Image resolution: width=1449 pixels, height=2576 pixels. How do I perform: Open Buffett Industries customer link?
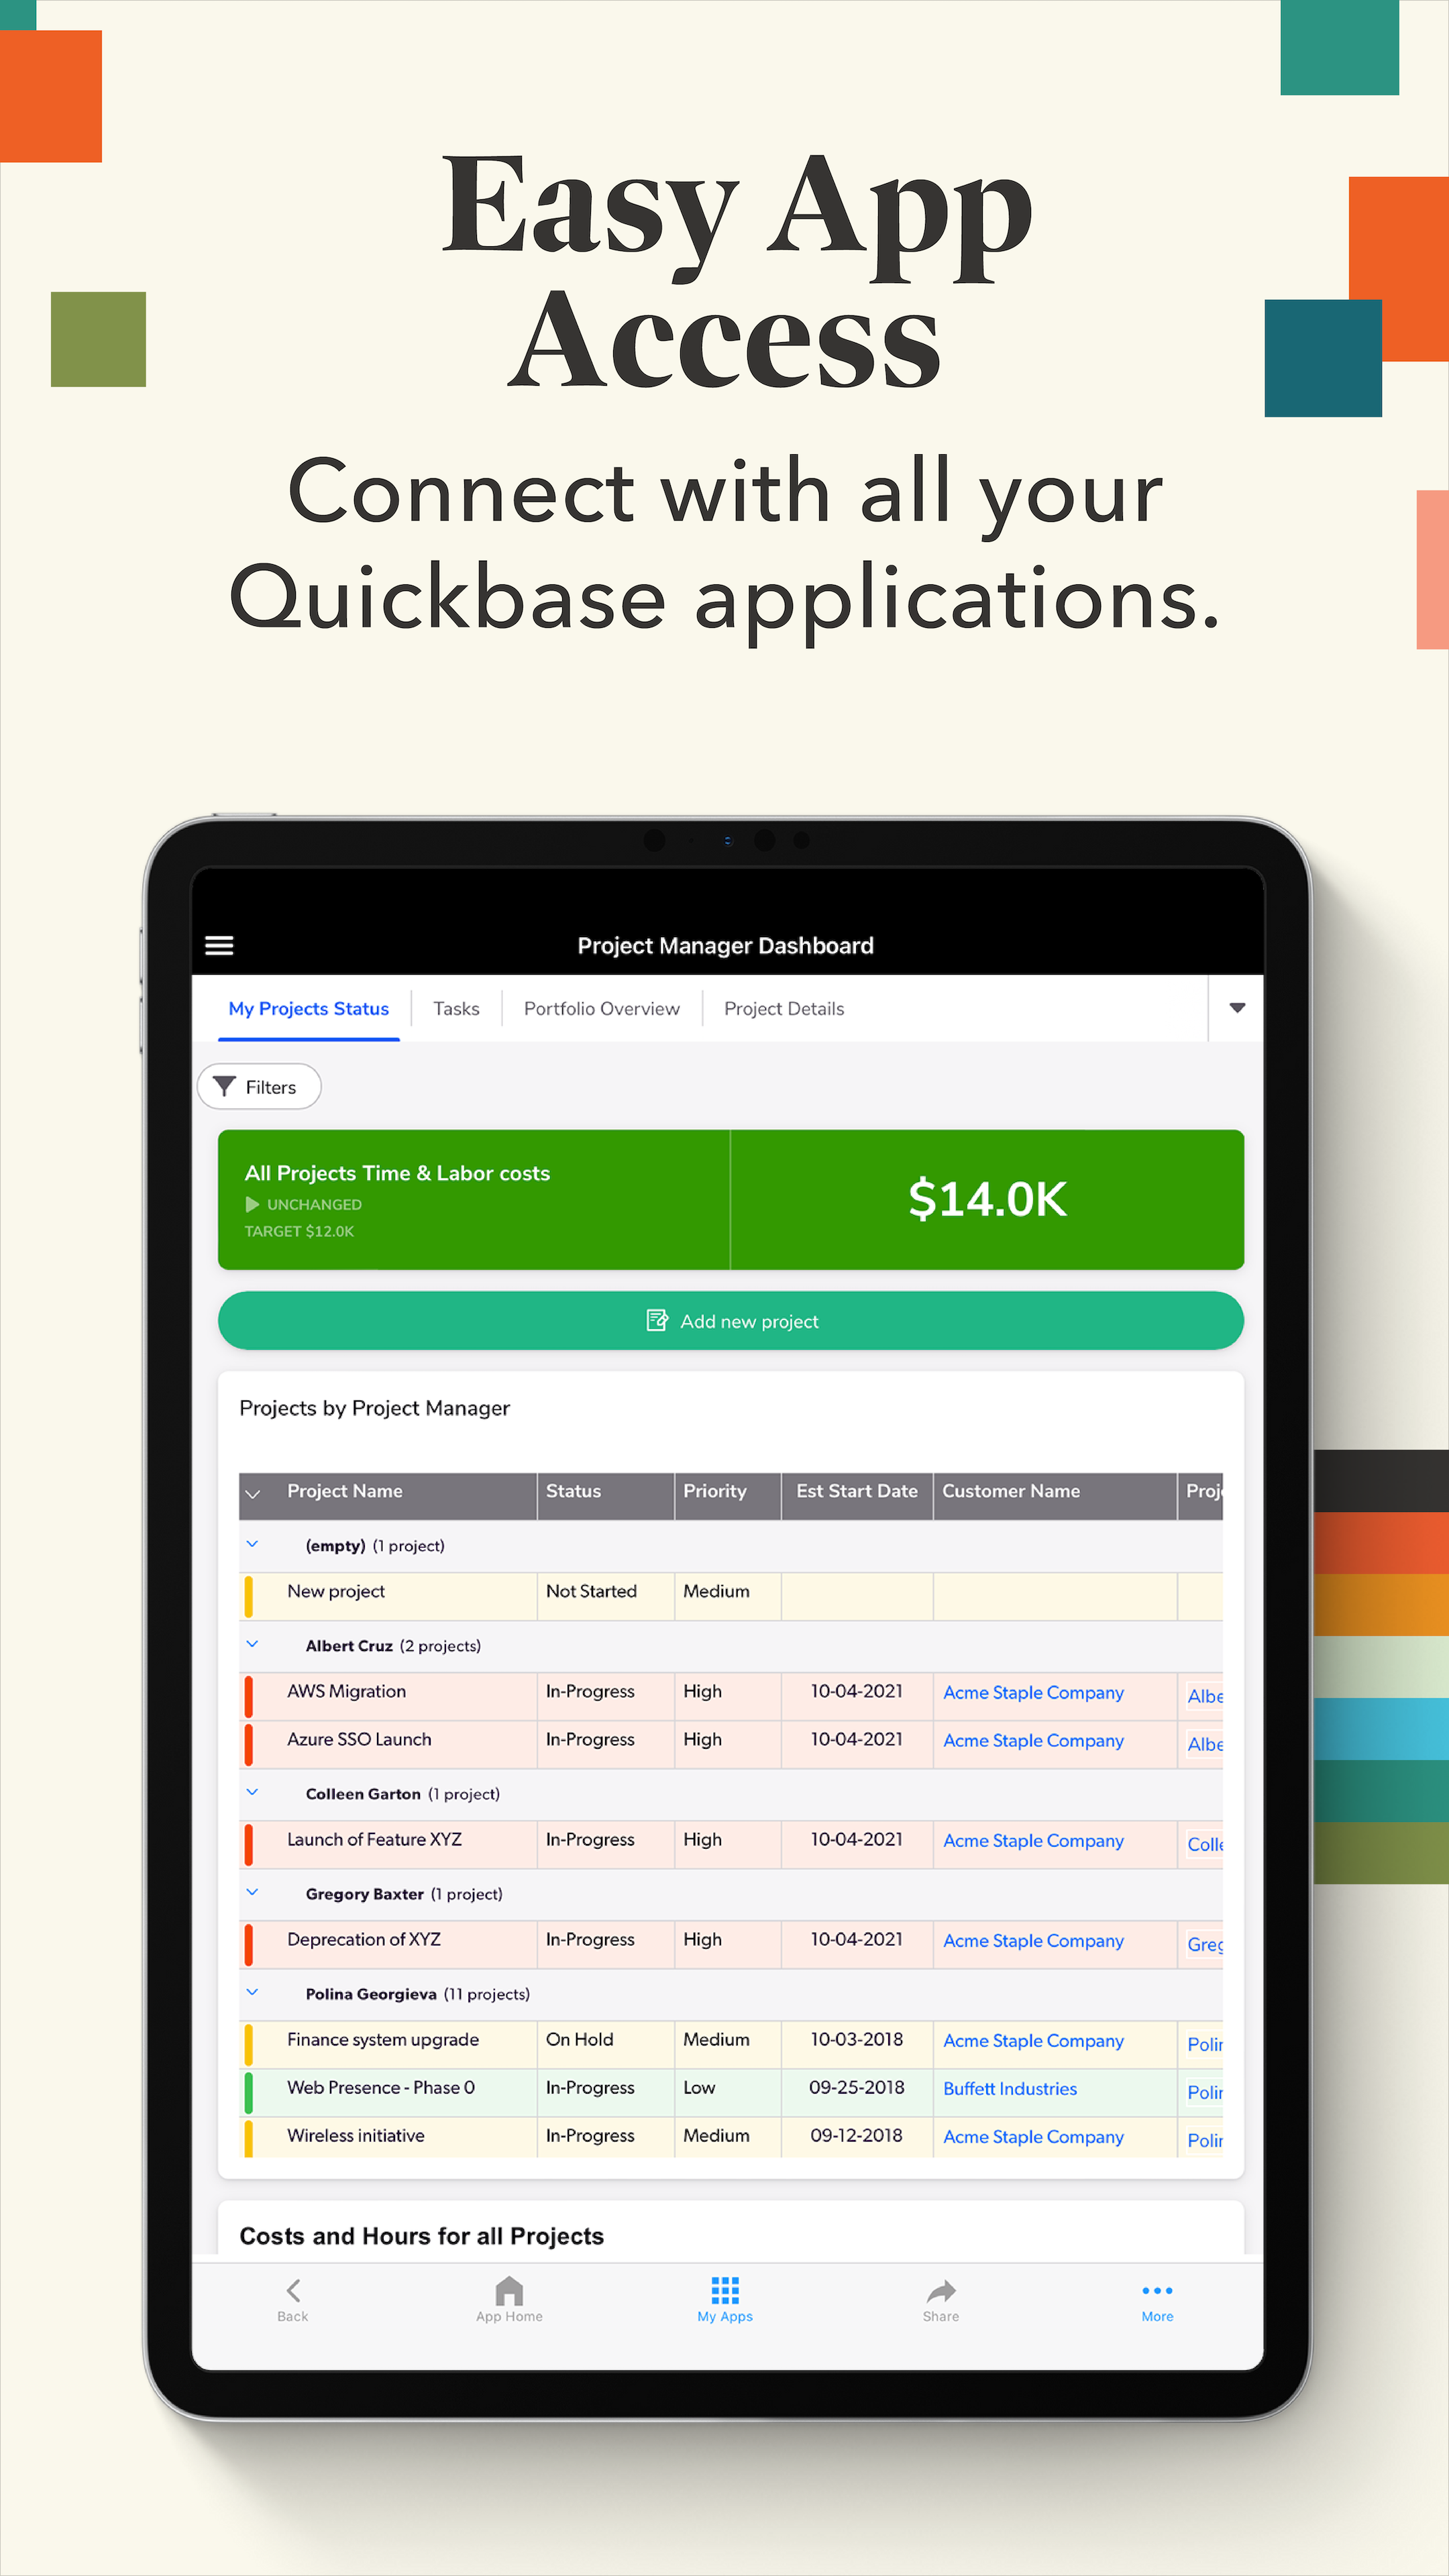(x=1010, y=2088)
